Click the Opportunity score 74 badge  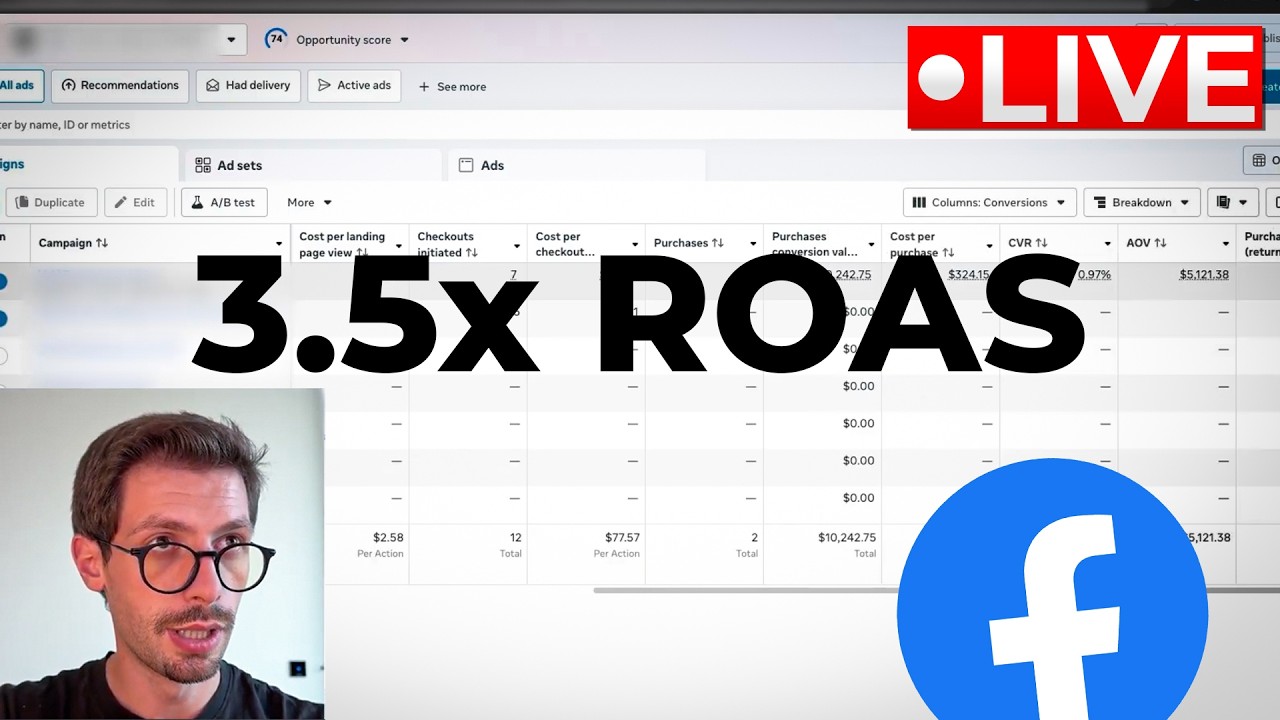coord(275,39)
